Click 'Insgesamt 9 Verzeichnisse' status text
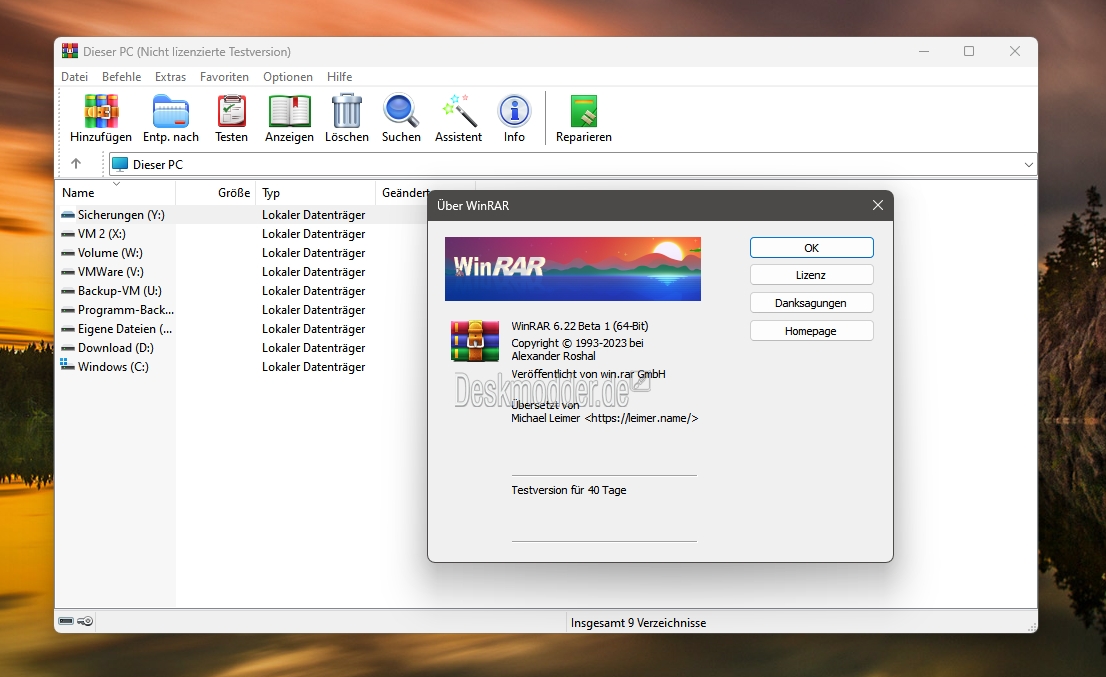 638,623
